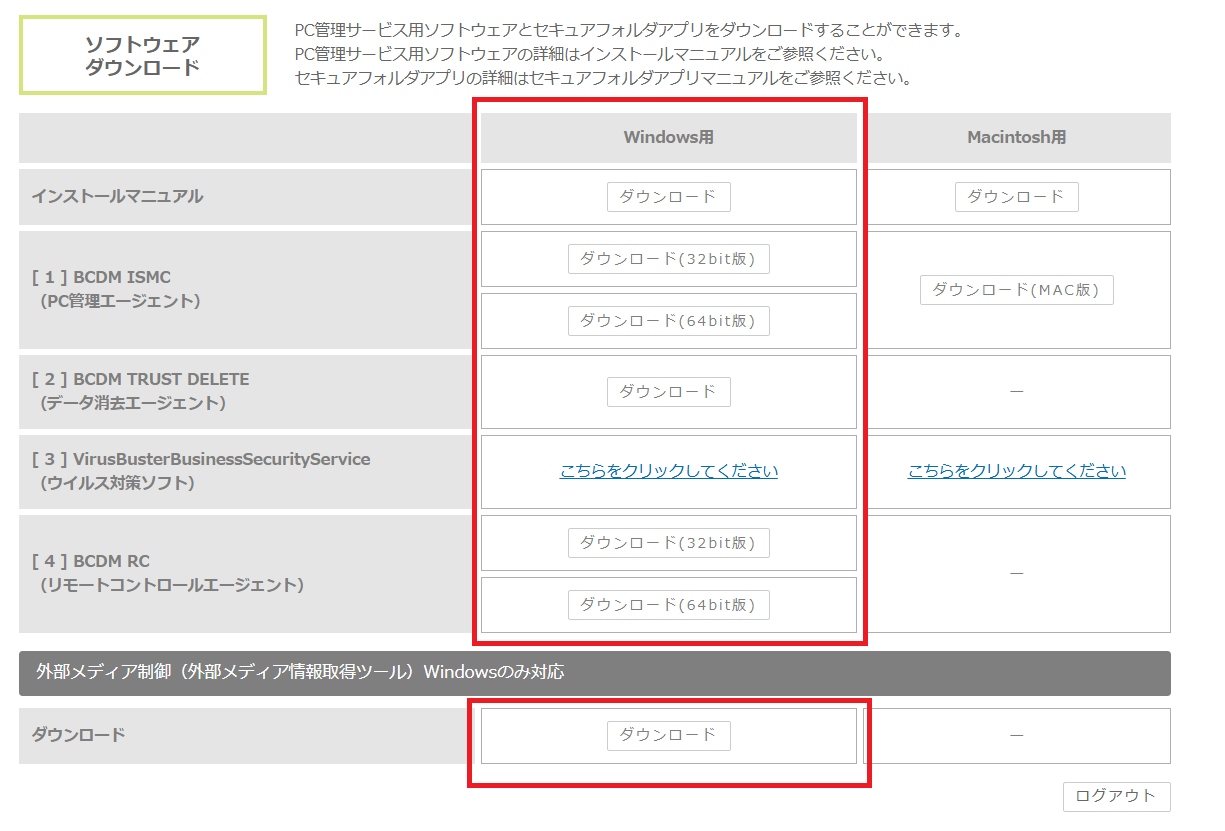Download BCDM ISMC 64bit version for Windows

pos(668,321)
